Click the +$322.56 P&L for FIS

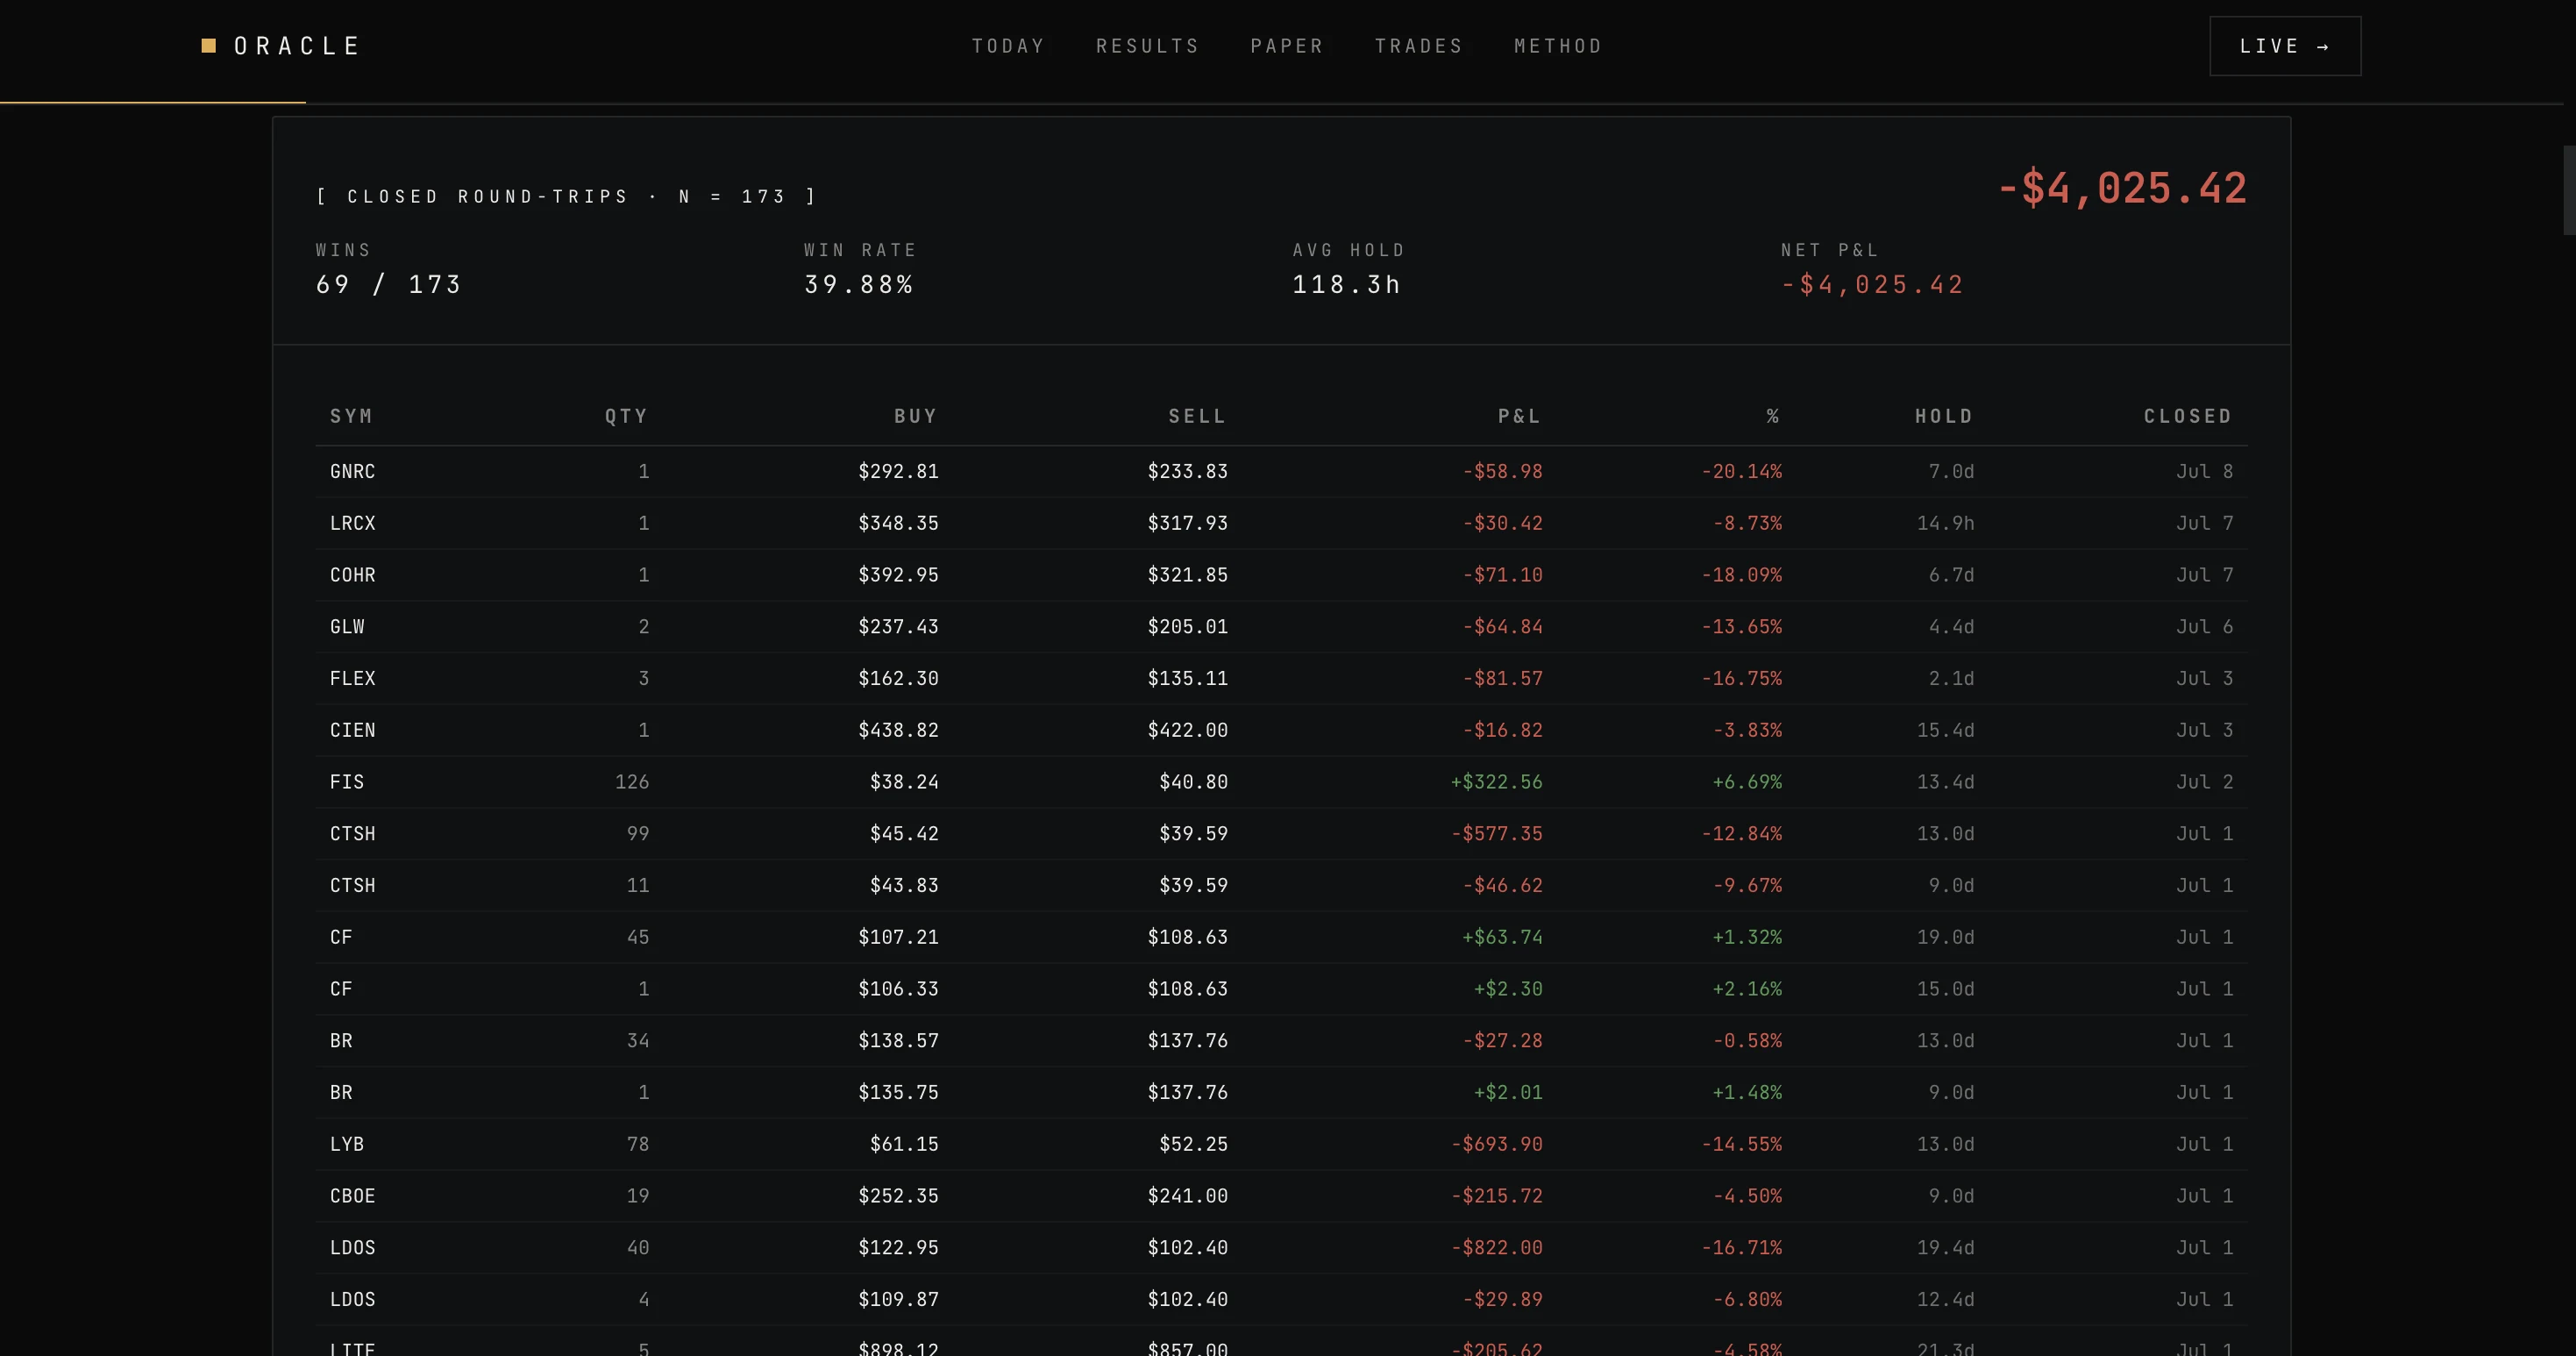[1496, 782]
